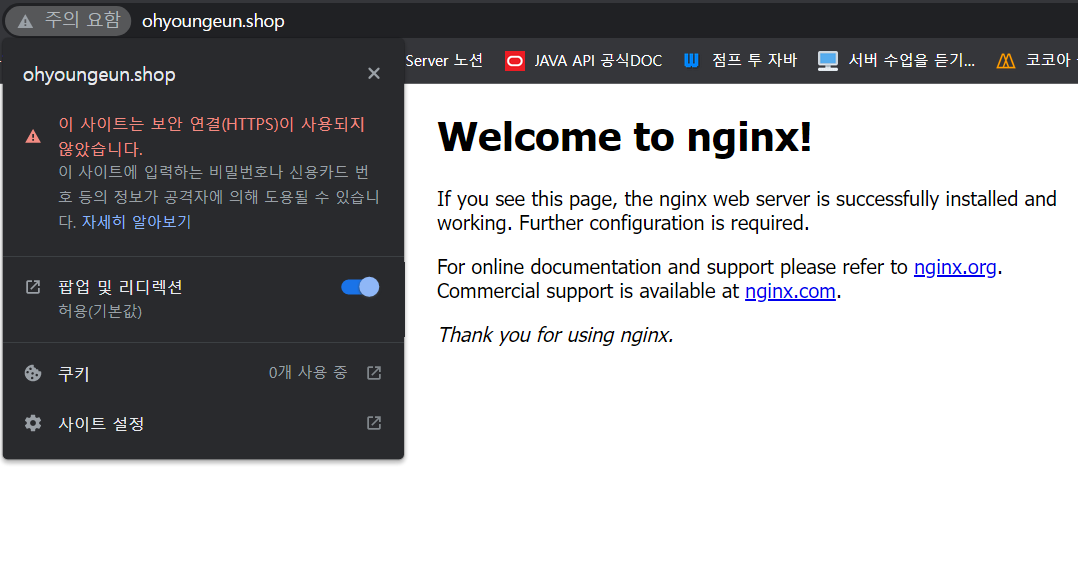Follow the nginx.com link

click(791, 291)
